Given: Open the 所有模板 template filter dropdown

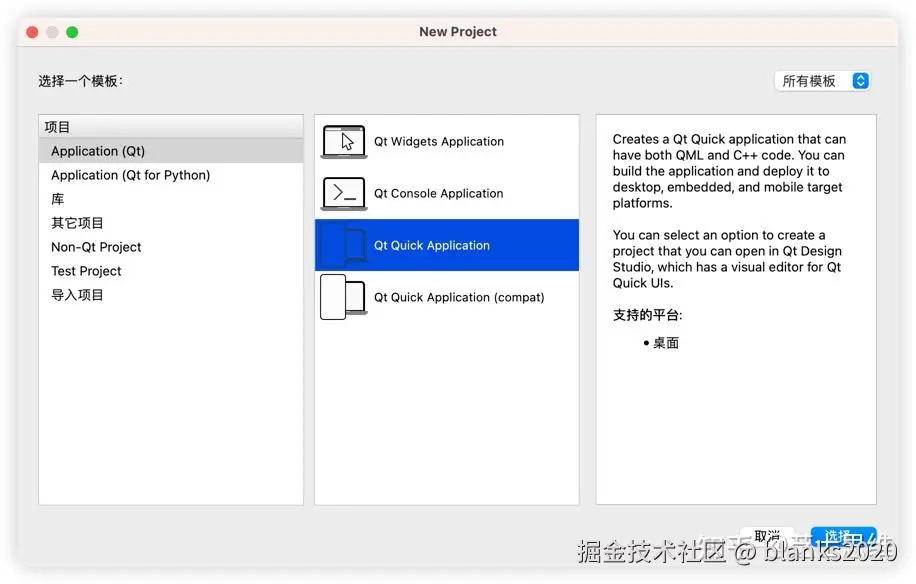Looking at the screenshot, I should tap(822, 81).
